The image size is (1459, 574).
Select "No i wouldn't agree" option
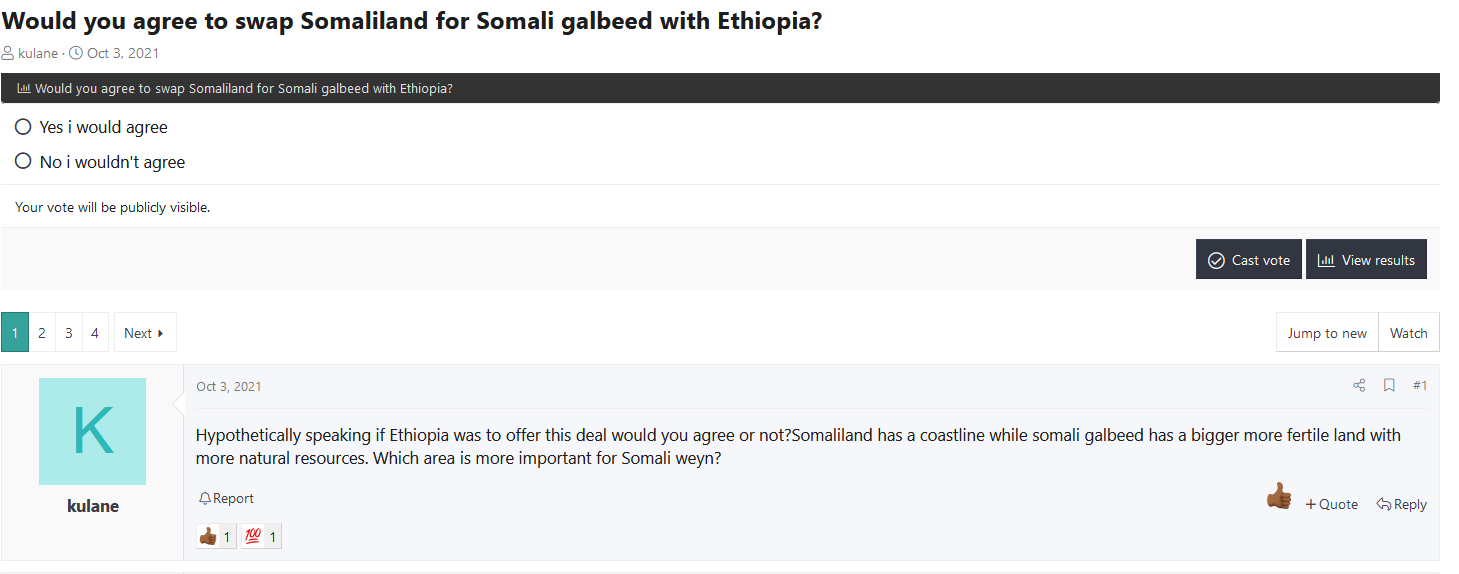pyautogui.click(x=24, y=161)
